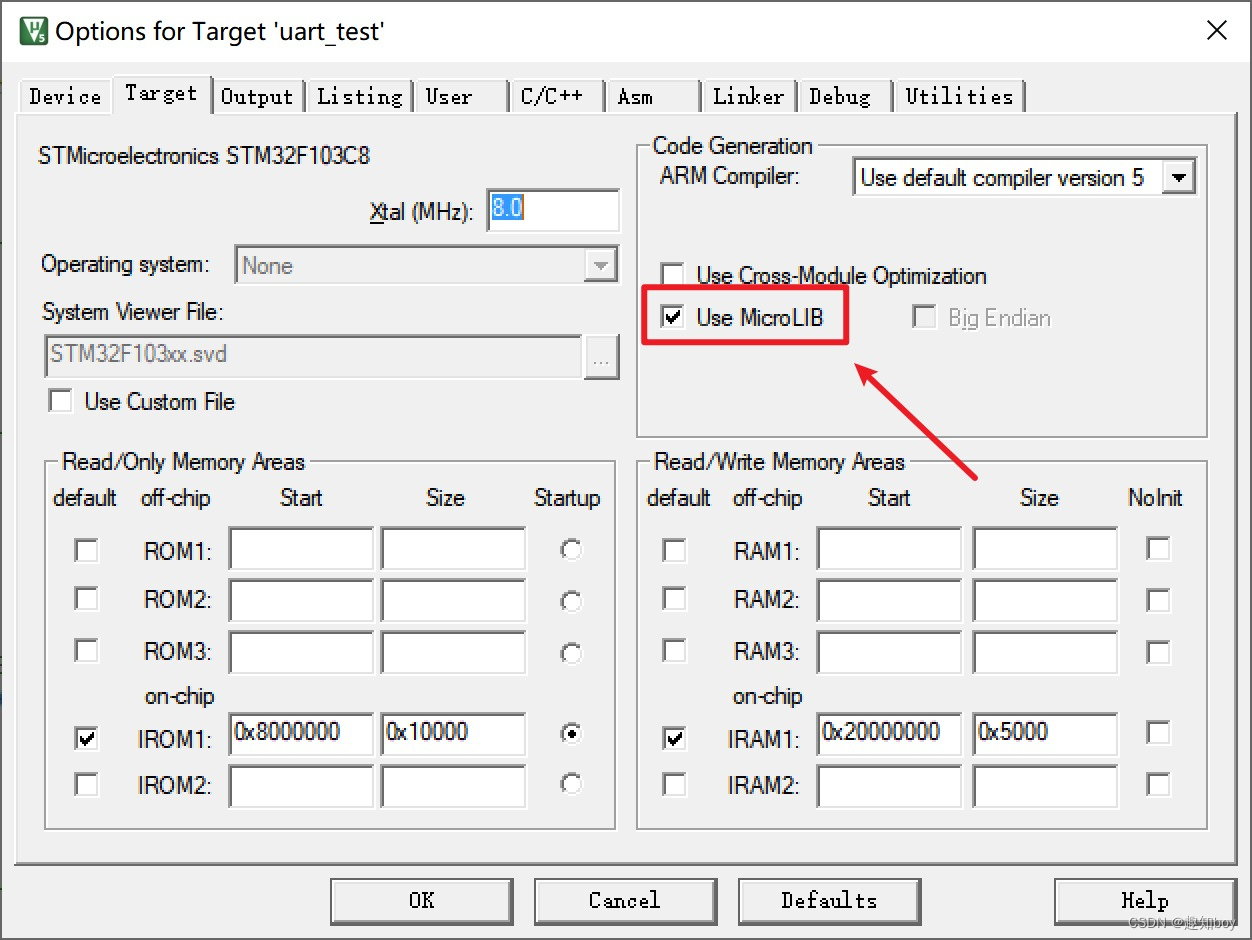Toggle the Use MicroLIB checkbox
This screenshot has height=940, width=1252.
[673, 317]
